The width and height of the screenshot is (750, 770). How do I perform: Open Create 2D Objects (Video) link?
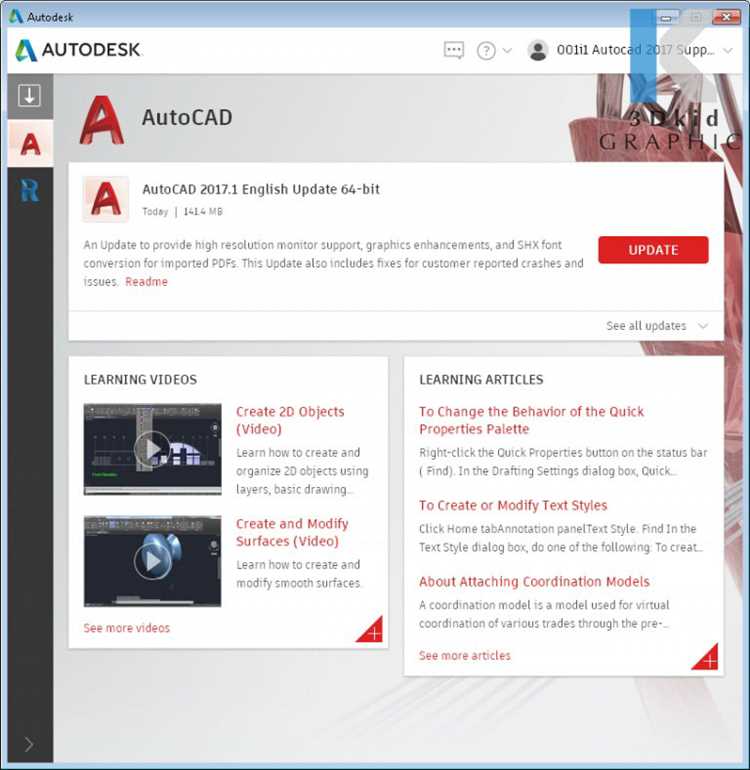[290, 420]
